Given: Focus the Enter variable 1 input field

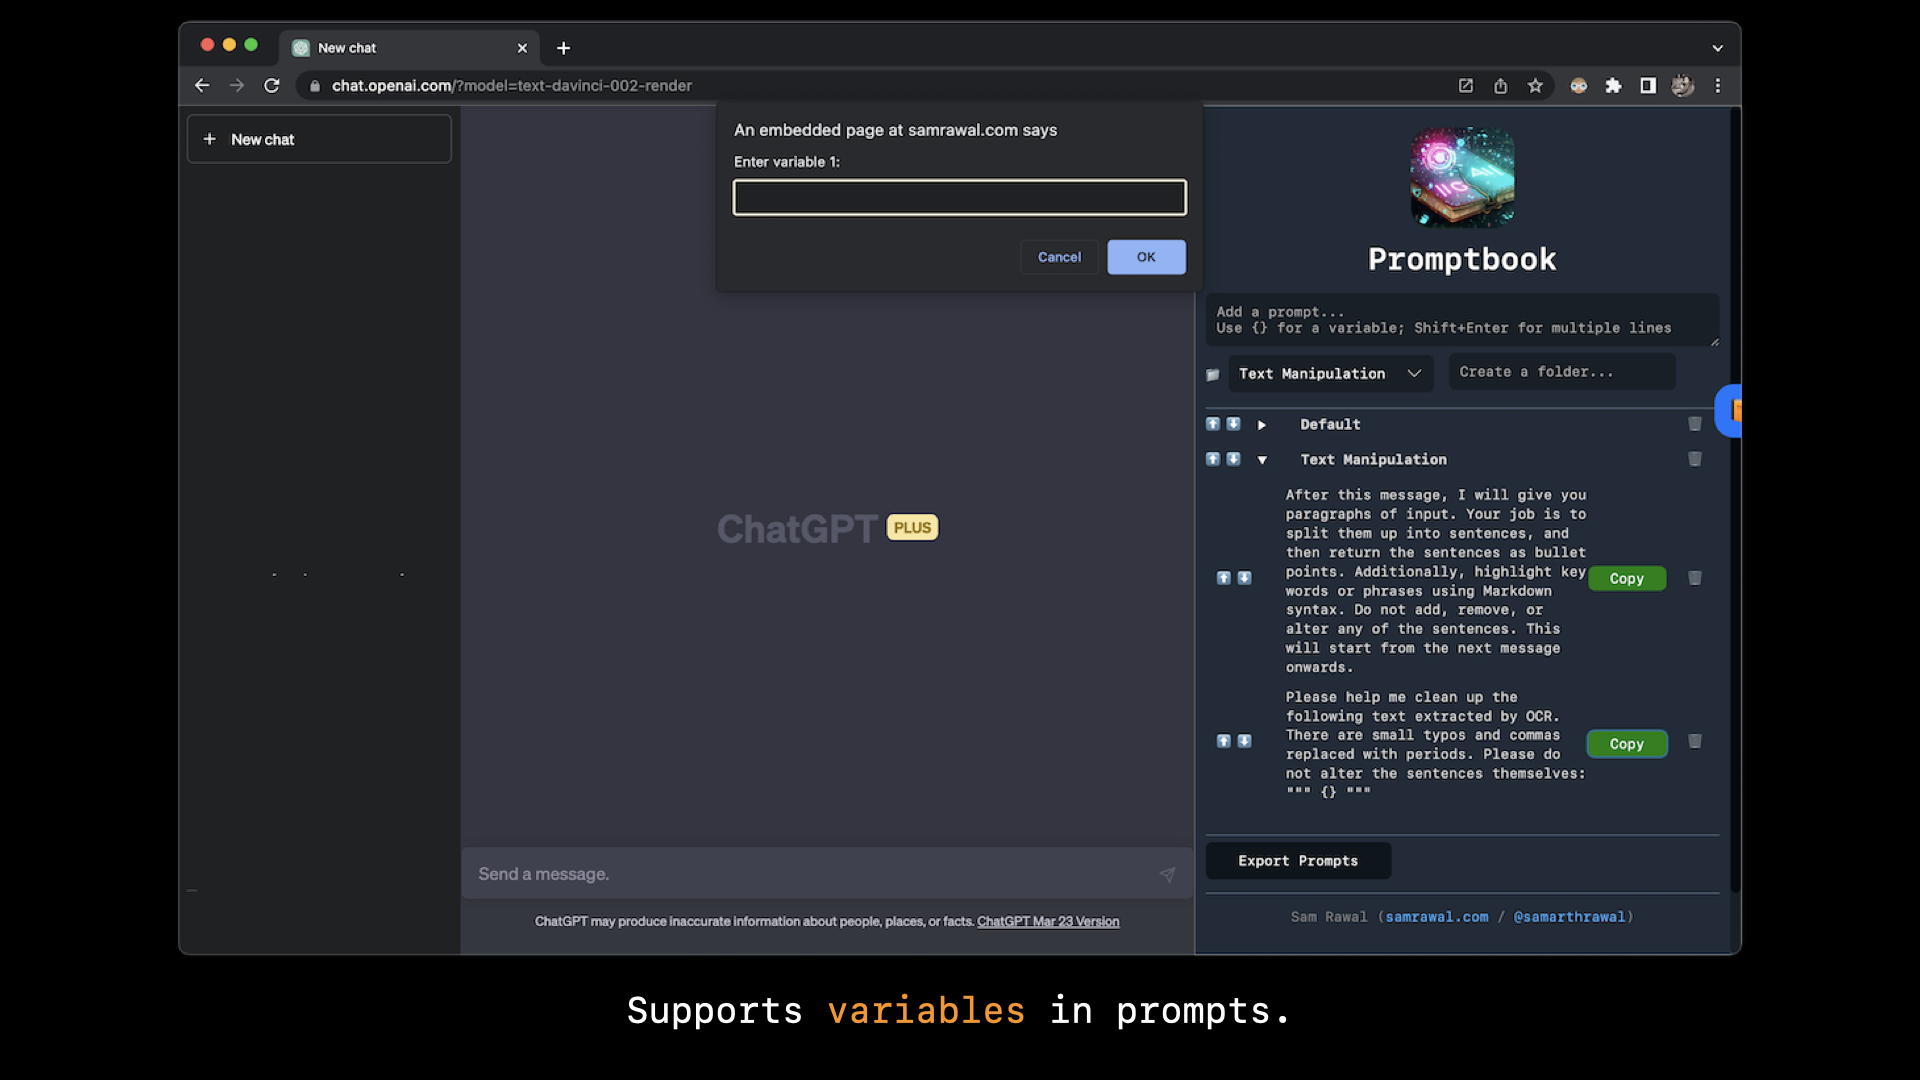Looking at the screenshot, I should click(x=960, y=198).
